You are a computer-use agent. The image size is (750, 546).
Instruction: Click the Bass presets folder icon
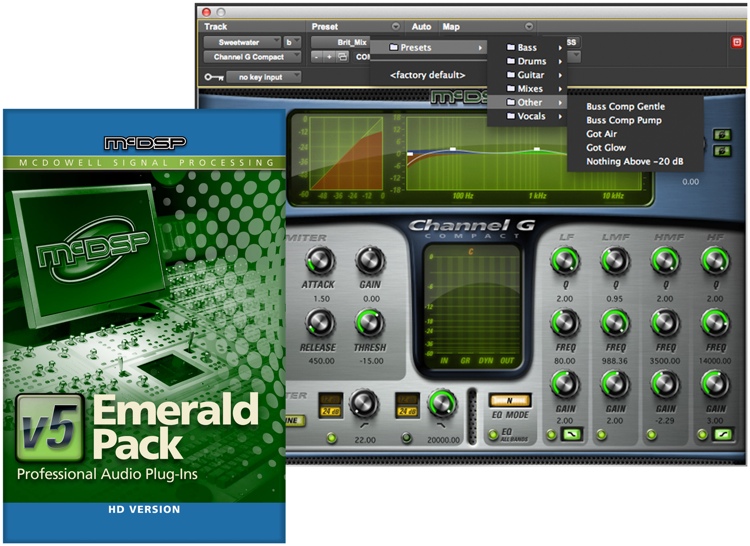[510, 47]
